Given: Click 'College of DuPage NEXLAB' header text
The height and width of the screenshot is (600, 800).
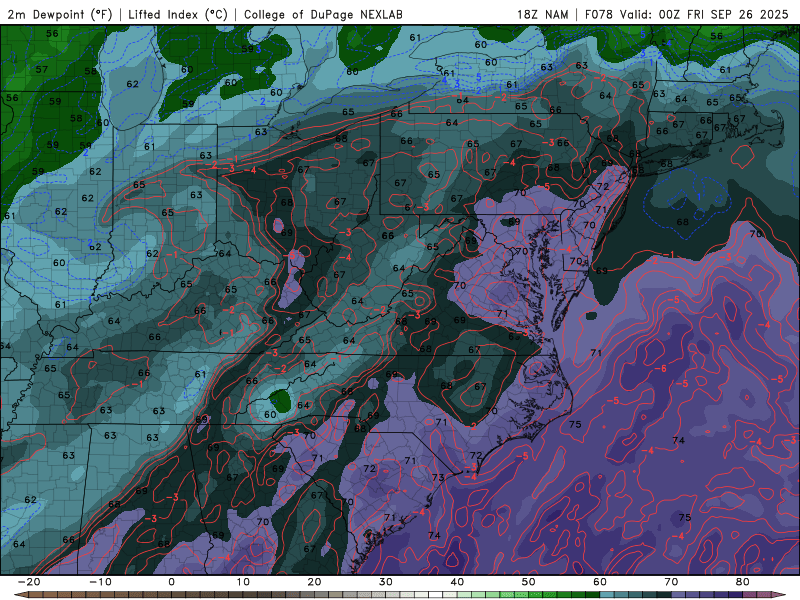Looking at the screenshot, I should point(323,14).
